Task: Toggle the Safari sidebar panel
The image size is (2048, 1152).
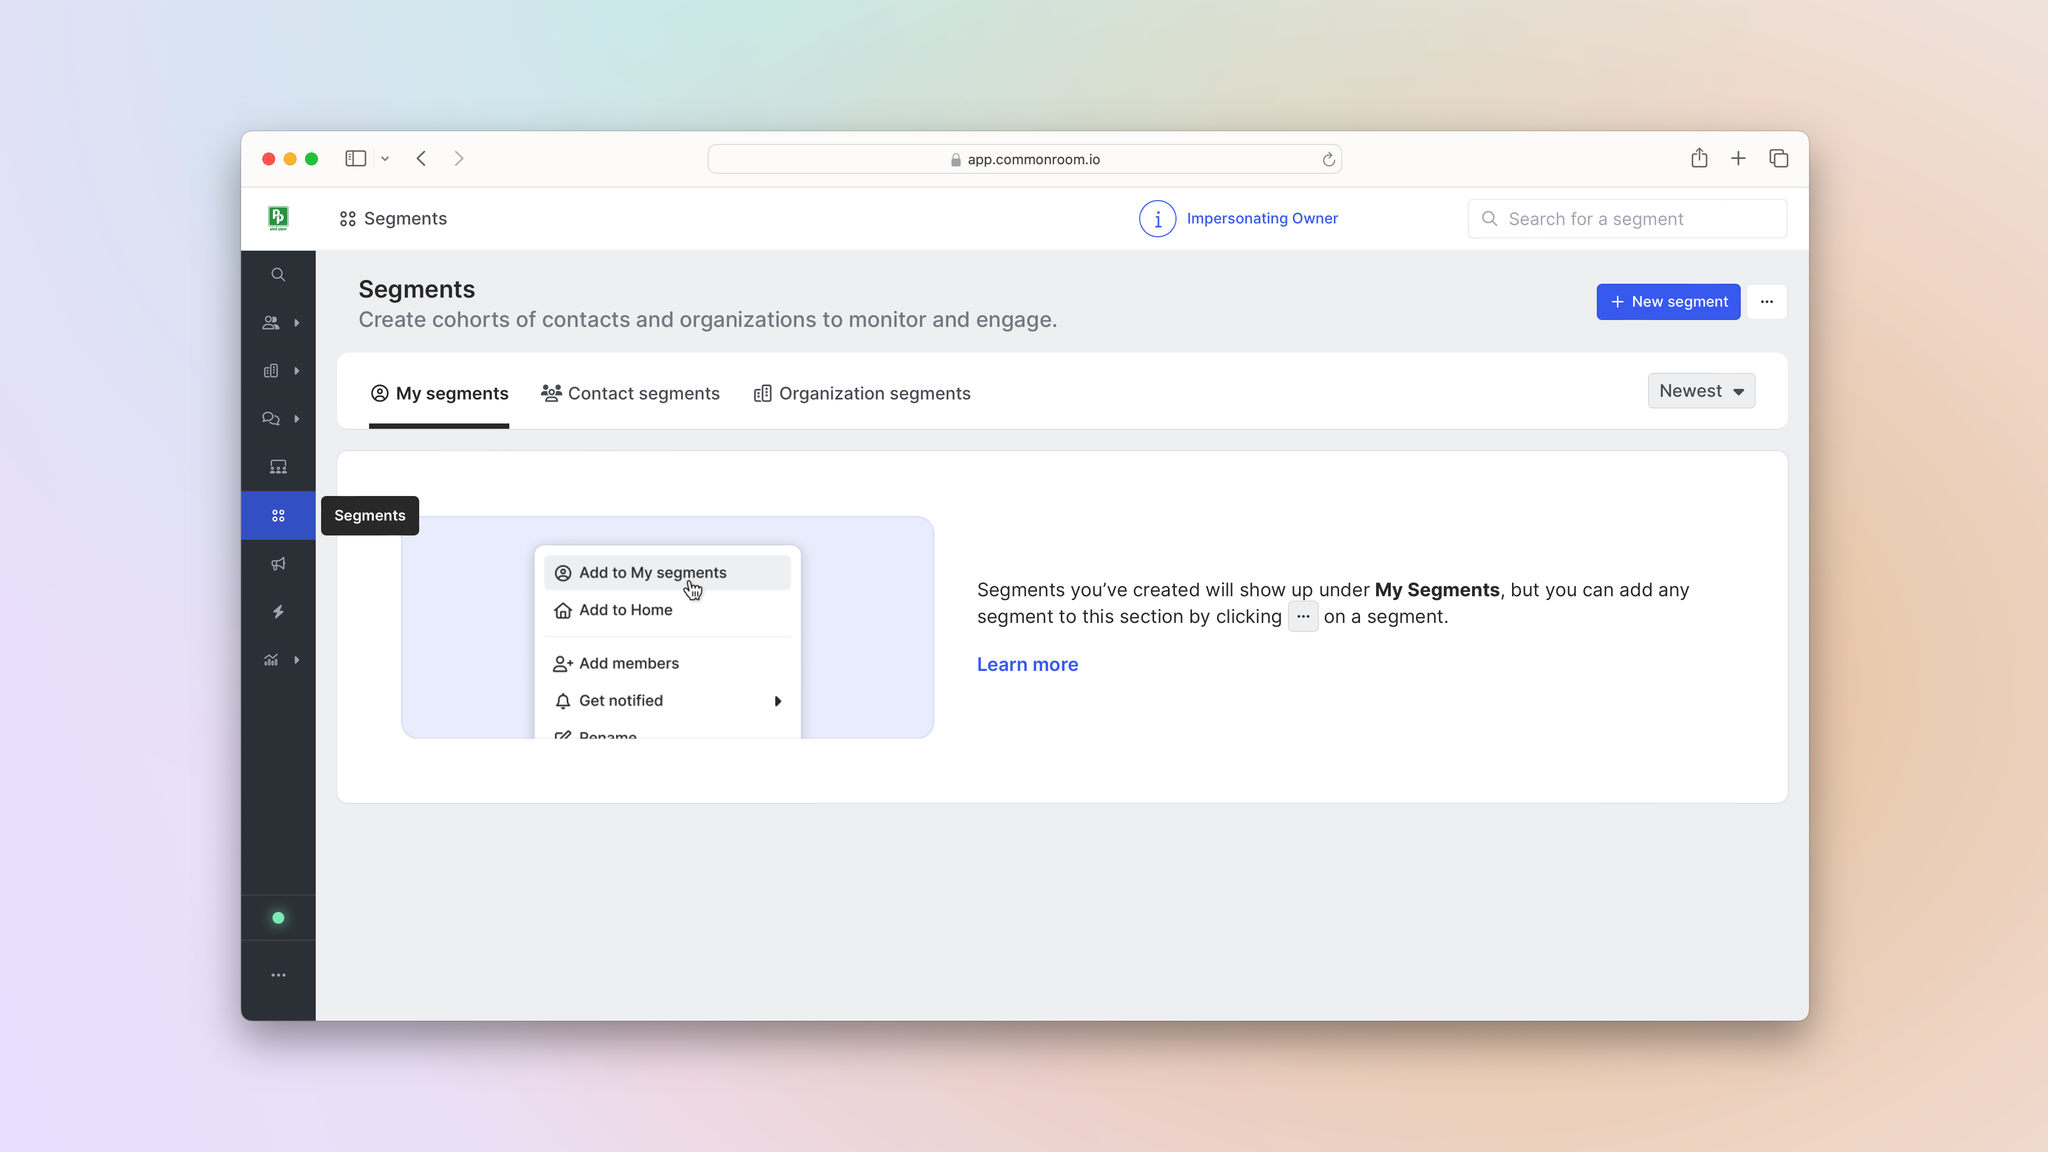Action: pyautogui.click(x=356, y=159)
